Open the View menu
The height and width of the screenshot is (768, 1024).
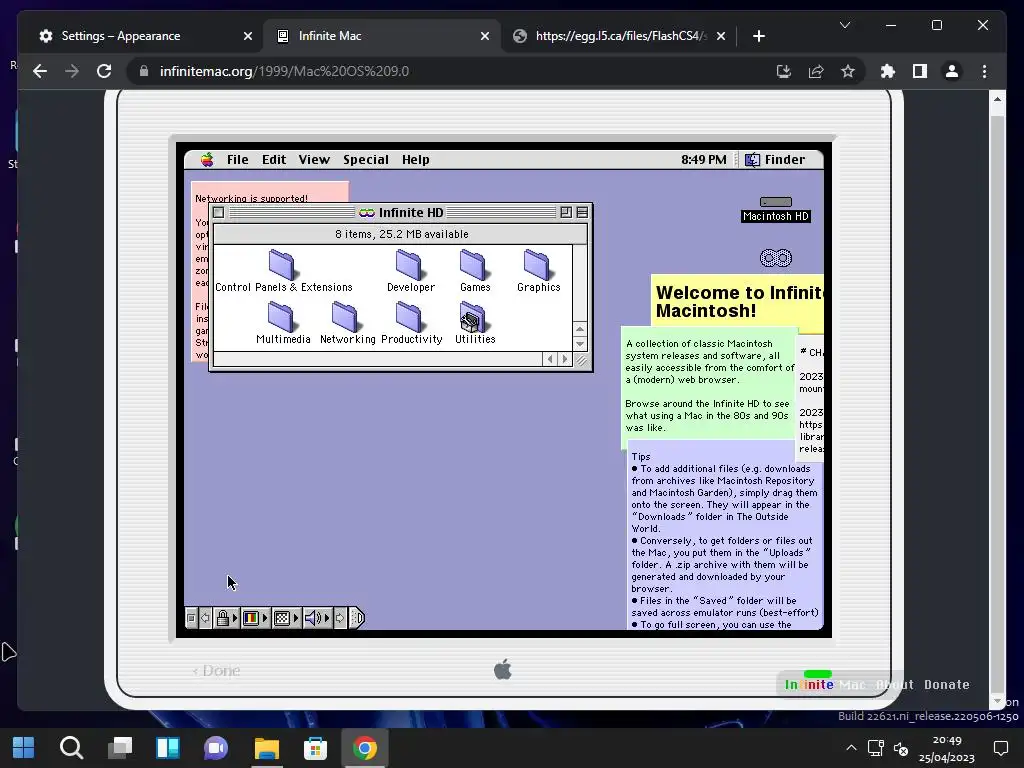point(314,159)
